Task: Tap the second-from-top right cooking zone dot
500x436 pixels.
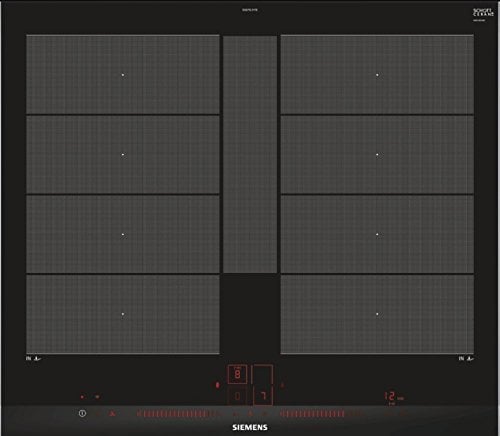Action: coord(377,155)
